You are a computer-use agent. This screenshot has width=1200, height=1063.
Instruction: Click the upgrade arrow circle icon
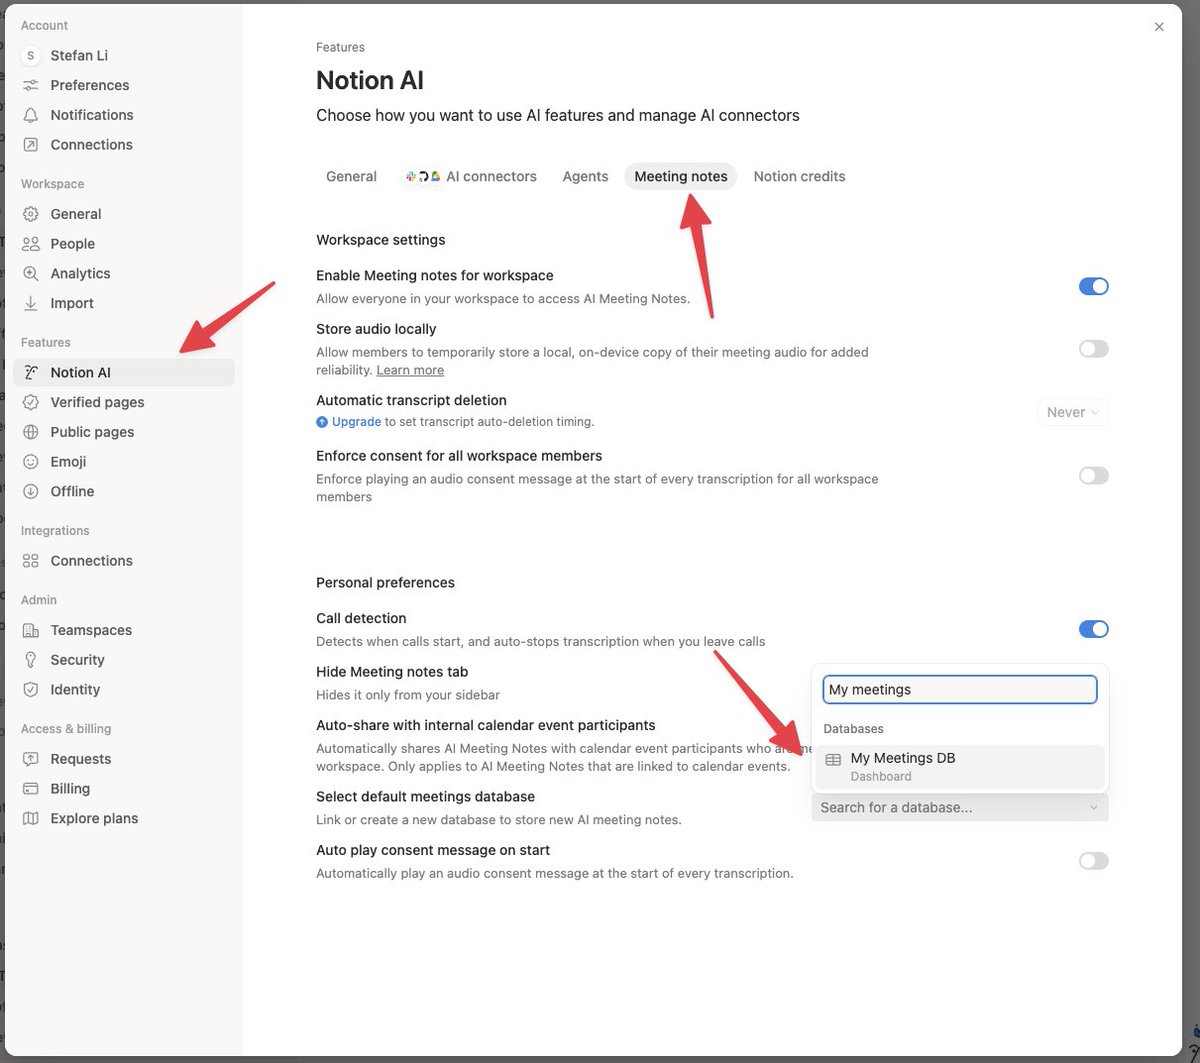(322, 422)
